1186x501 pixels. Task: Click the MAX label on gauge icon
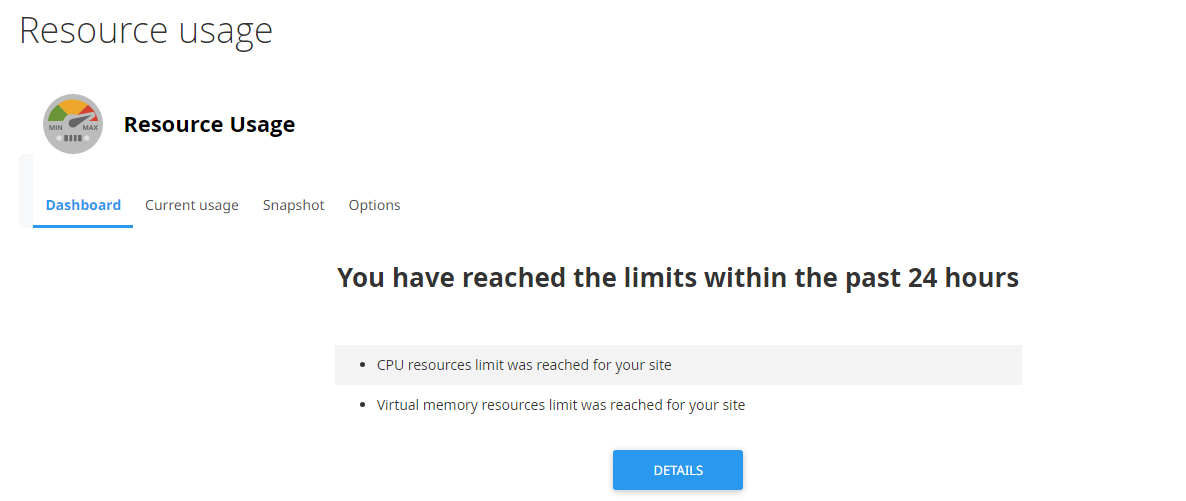[x=89, y=128]
